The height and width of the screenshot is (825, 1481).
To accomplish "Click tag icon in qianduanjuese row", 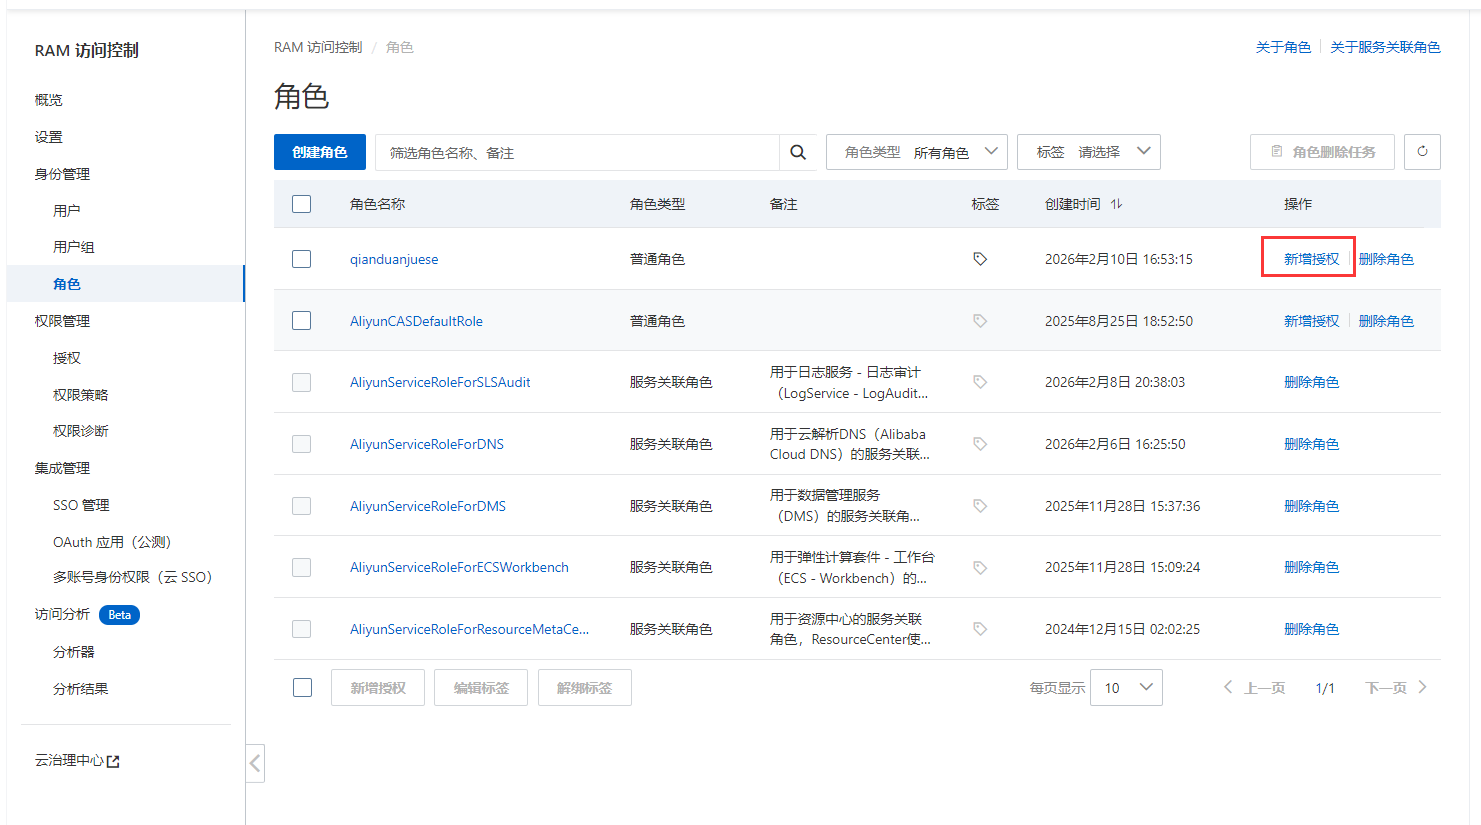I will coord(980,259).
